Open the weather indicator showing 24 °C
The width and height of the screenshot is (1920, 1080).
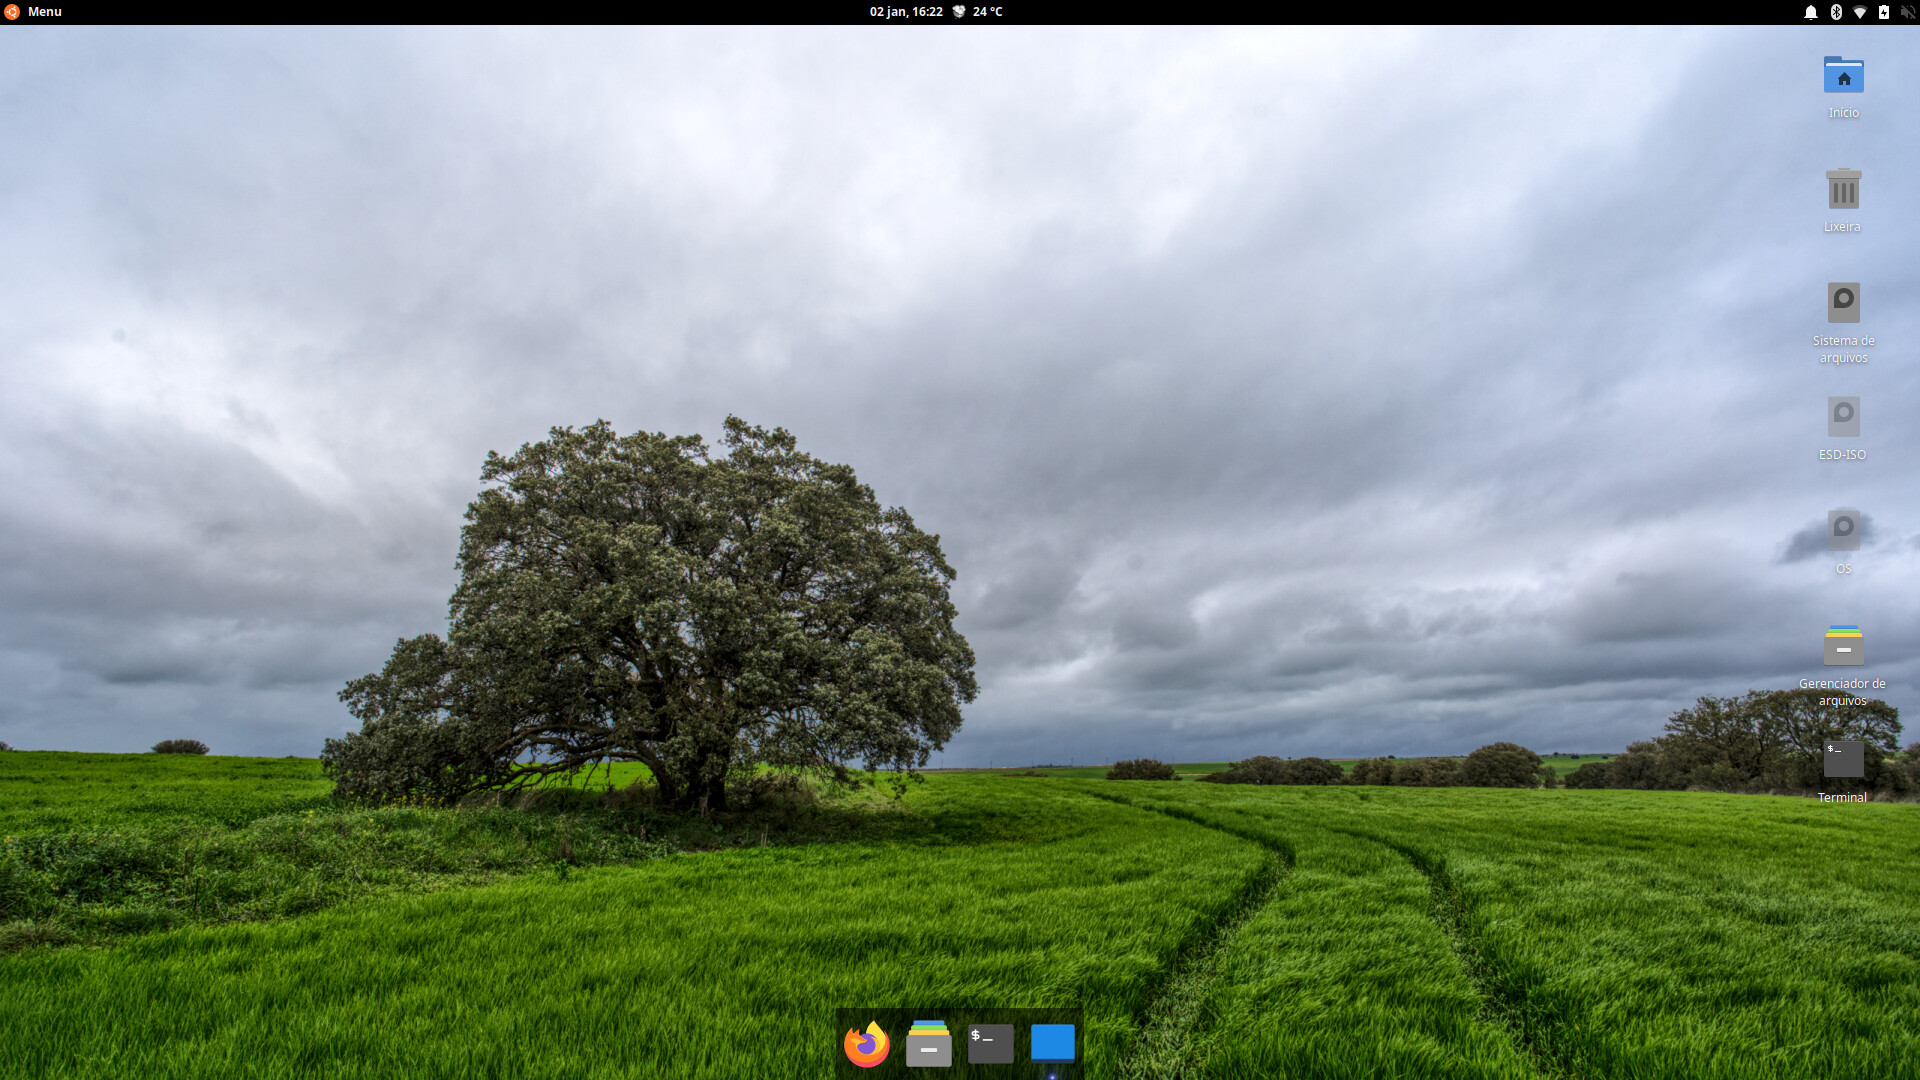(x=977, y=12)
